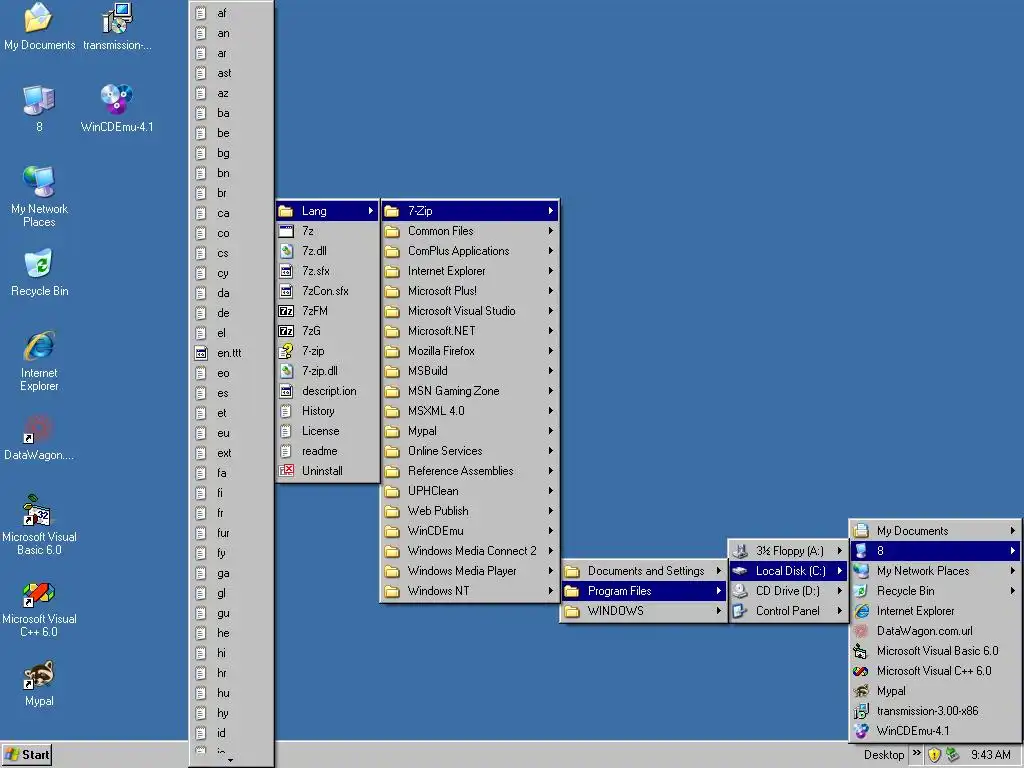Open the 'af' language file
This screenshot has width=1024, height=768.
pyautogui.click(x=232, y=13)
